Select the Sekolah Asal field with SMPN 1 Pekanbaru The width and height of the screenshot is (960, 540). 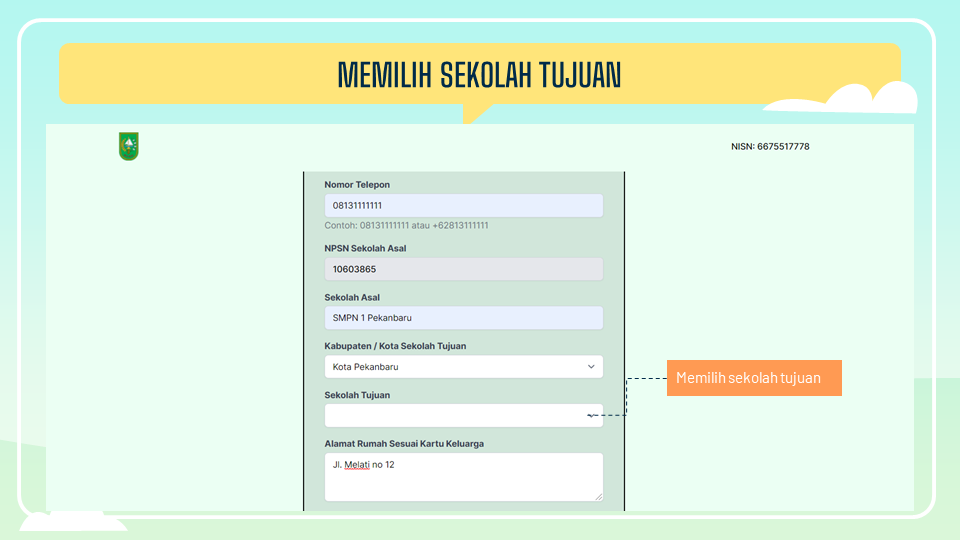463,318
